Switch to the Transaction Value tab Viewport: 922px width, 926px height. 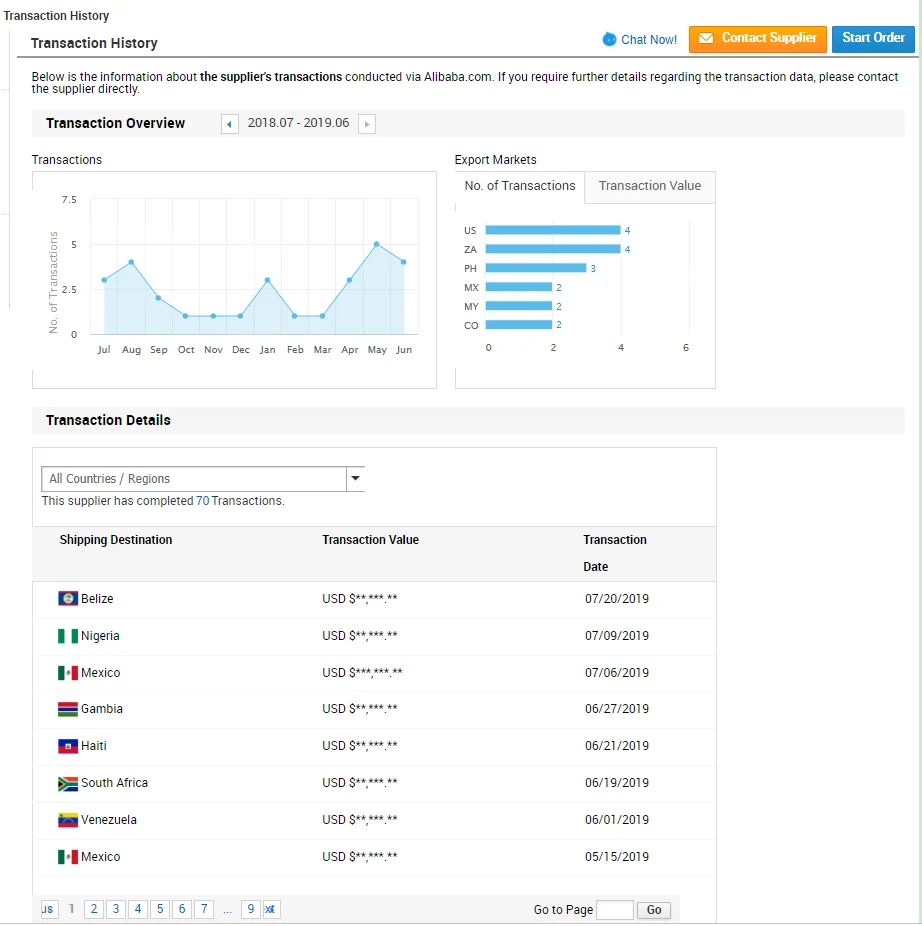[x=650, y=186]
